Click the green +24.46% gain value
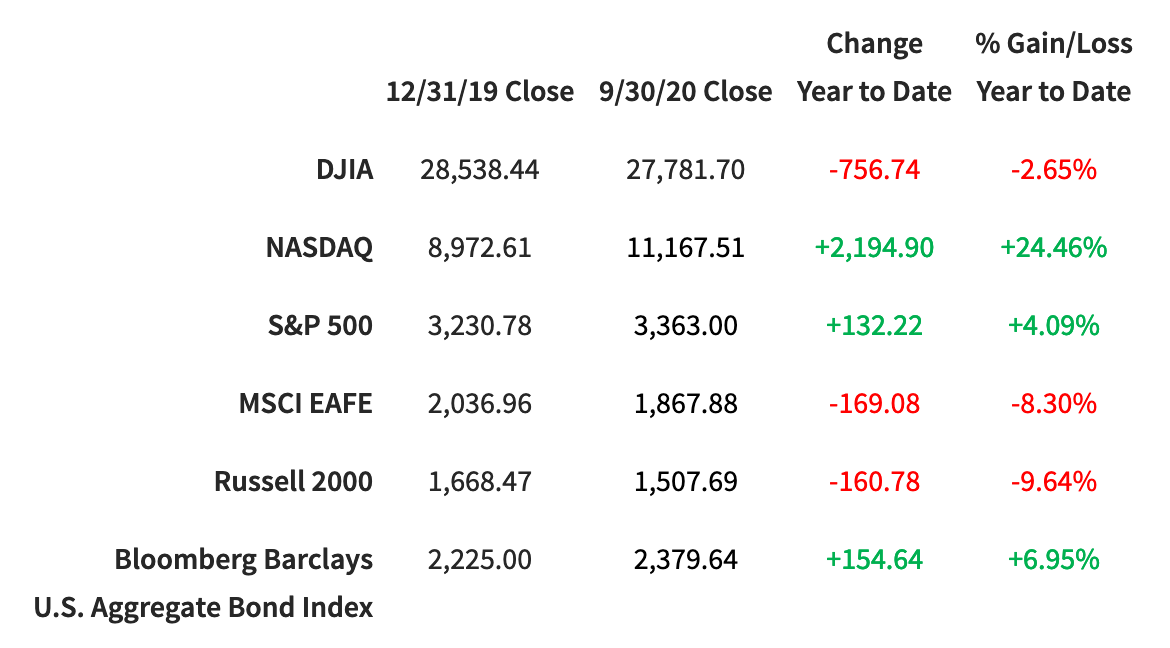1170x648 pixels. tap(1054, 248)
